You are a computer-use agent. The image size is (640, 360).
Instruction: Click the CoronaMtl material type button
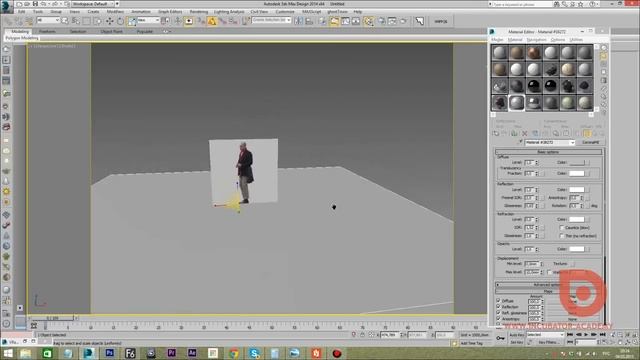pyautogui.click(x=591, y=142)
